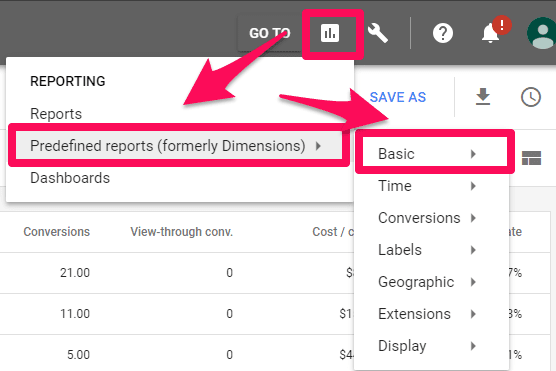Open the account profile avatar
The image size is (556, 371).
pos(541,34)
